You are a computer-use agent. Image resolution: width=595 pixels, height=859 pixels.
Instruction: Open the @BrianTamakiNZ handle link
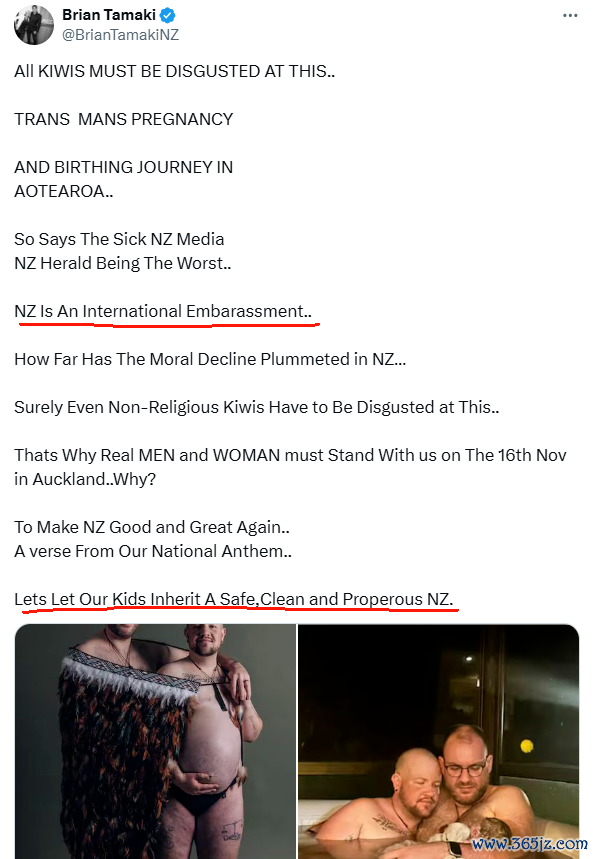[x=121, y=35]
